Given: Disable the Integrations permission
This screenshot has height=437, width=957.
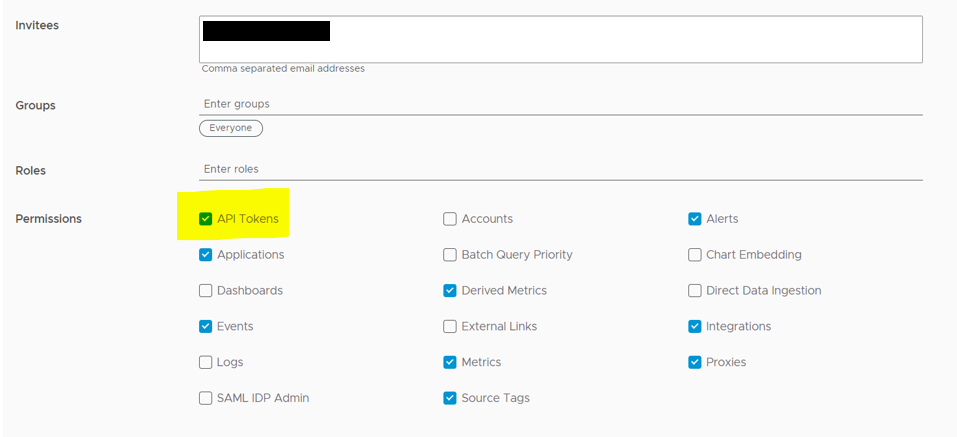Looking at the screenshot, I should 695,326.
